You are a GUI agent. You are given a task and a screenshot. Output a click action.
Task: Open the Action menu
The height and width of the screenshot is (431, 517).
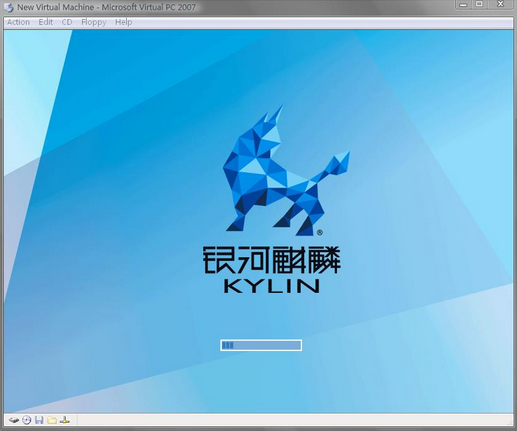pos(18,22)
